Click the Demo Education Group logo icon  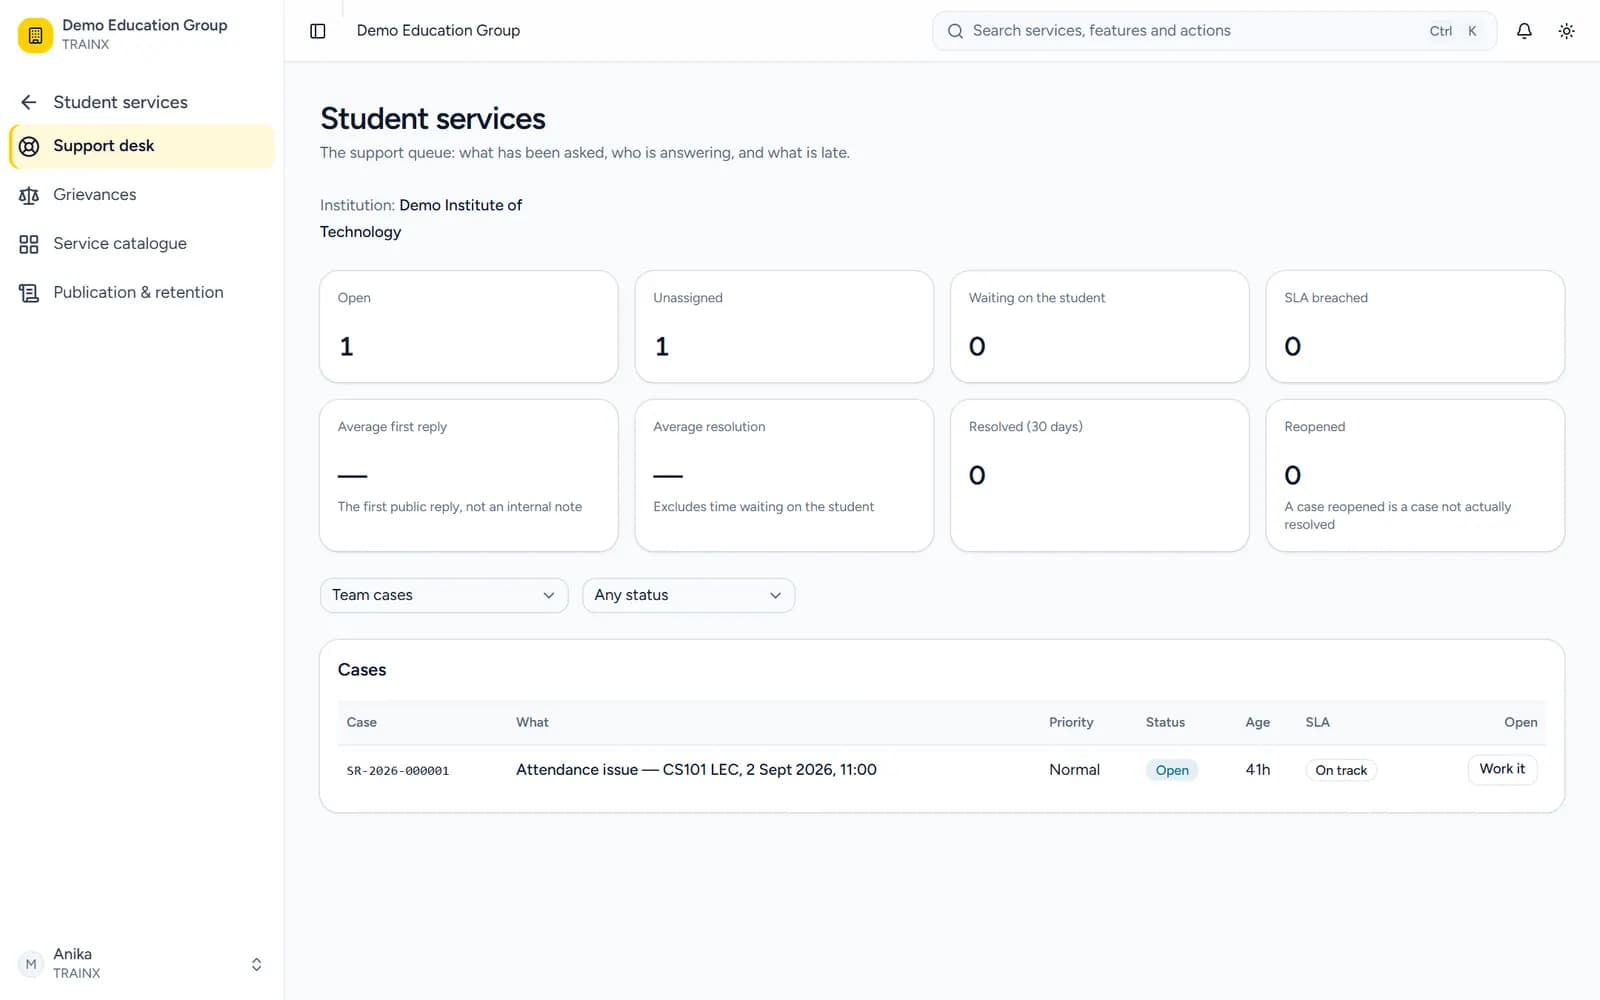(x=35, y=35)
